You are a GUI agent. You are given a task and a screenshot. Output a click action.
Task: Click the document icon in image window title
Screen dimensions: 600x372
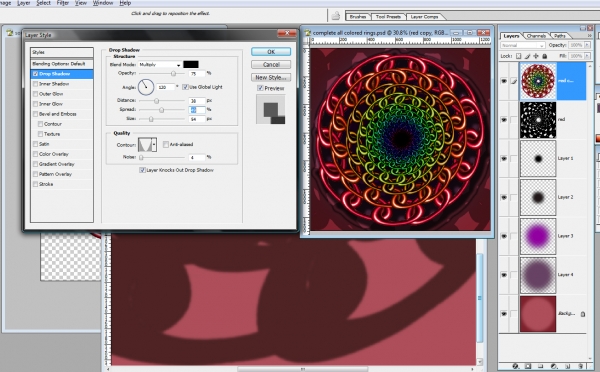(x=307, y=33)
